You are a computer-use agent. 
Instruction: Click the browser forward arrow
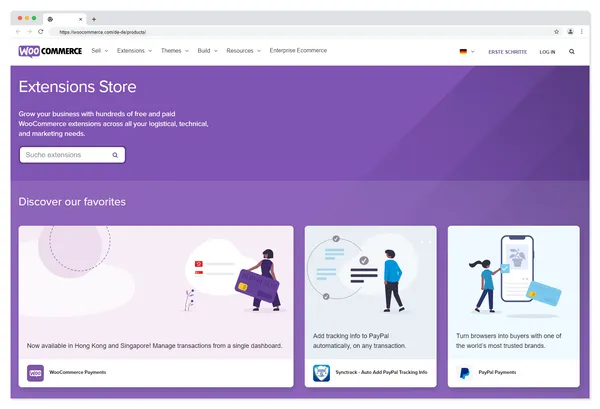29,32
